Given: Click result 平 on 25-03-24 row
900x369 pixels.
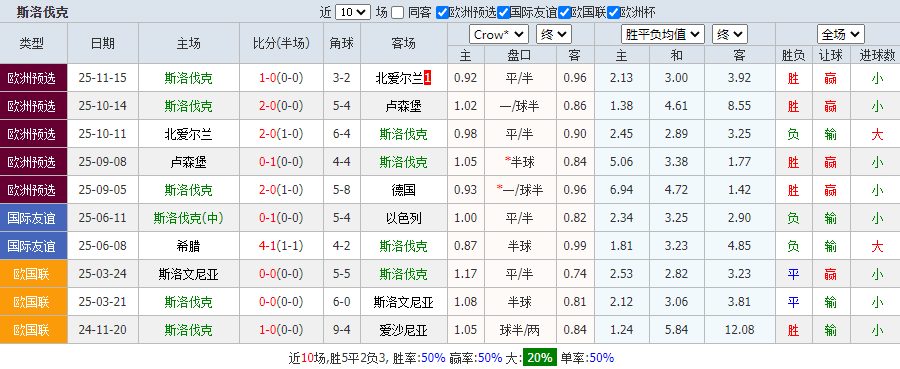Looking at the screenshot, I should 793,274.
